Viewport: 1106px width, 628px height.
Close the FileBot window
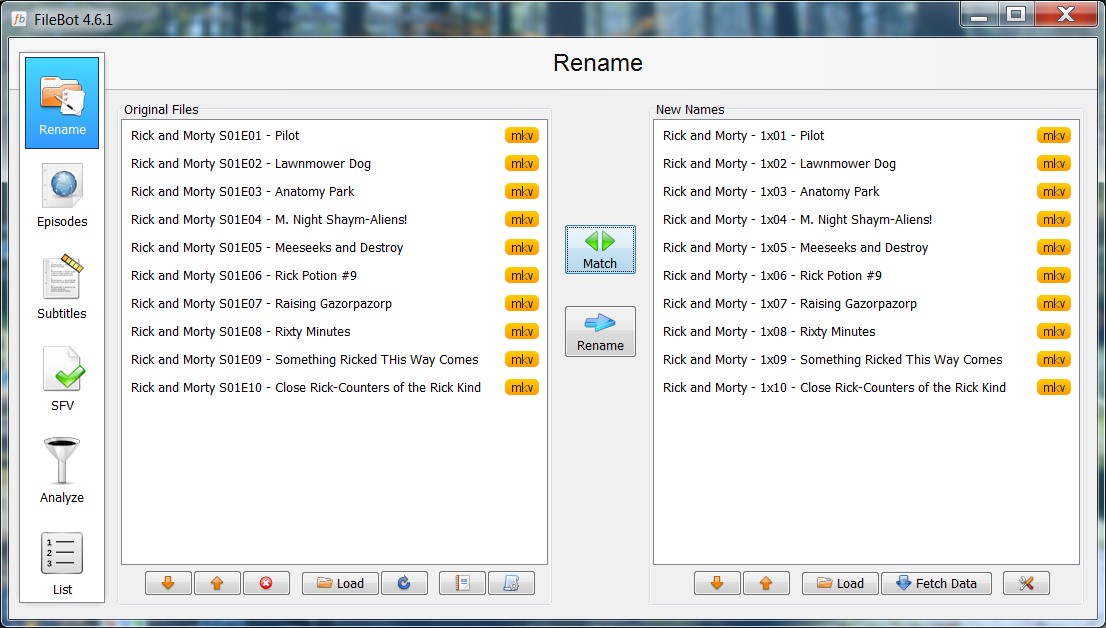coord(1066,14)
